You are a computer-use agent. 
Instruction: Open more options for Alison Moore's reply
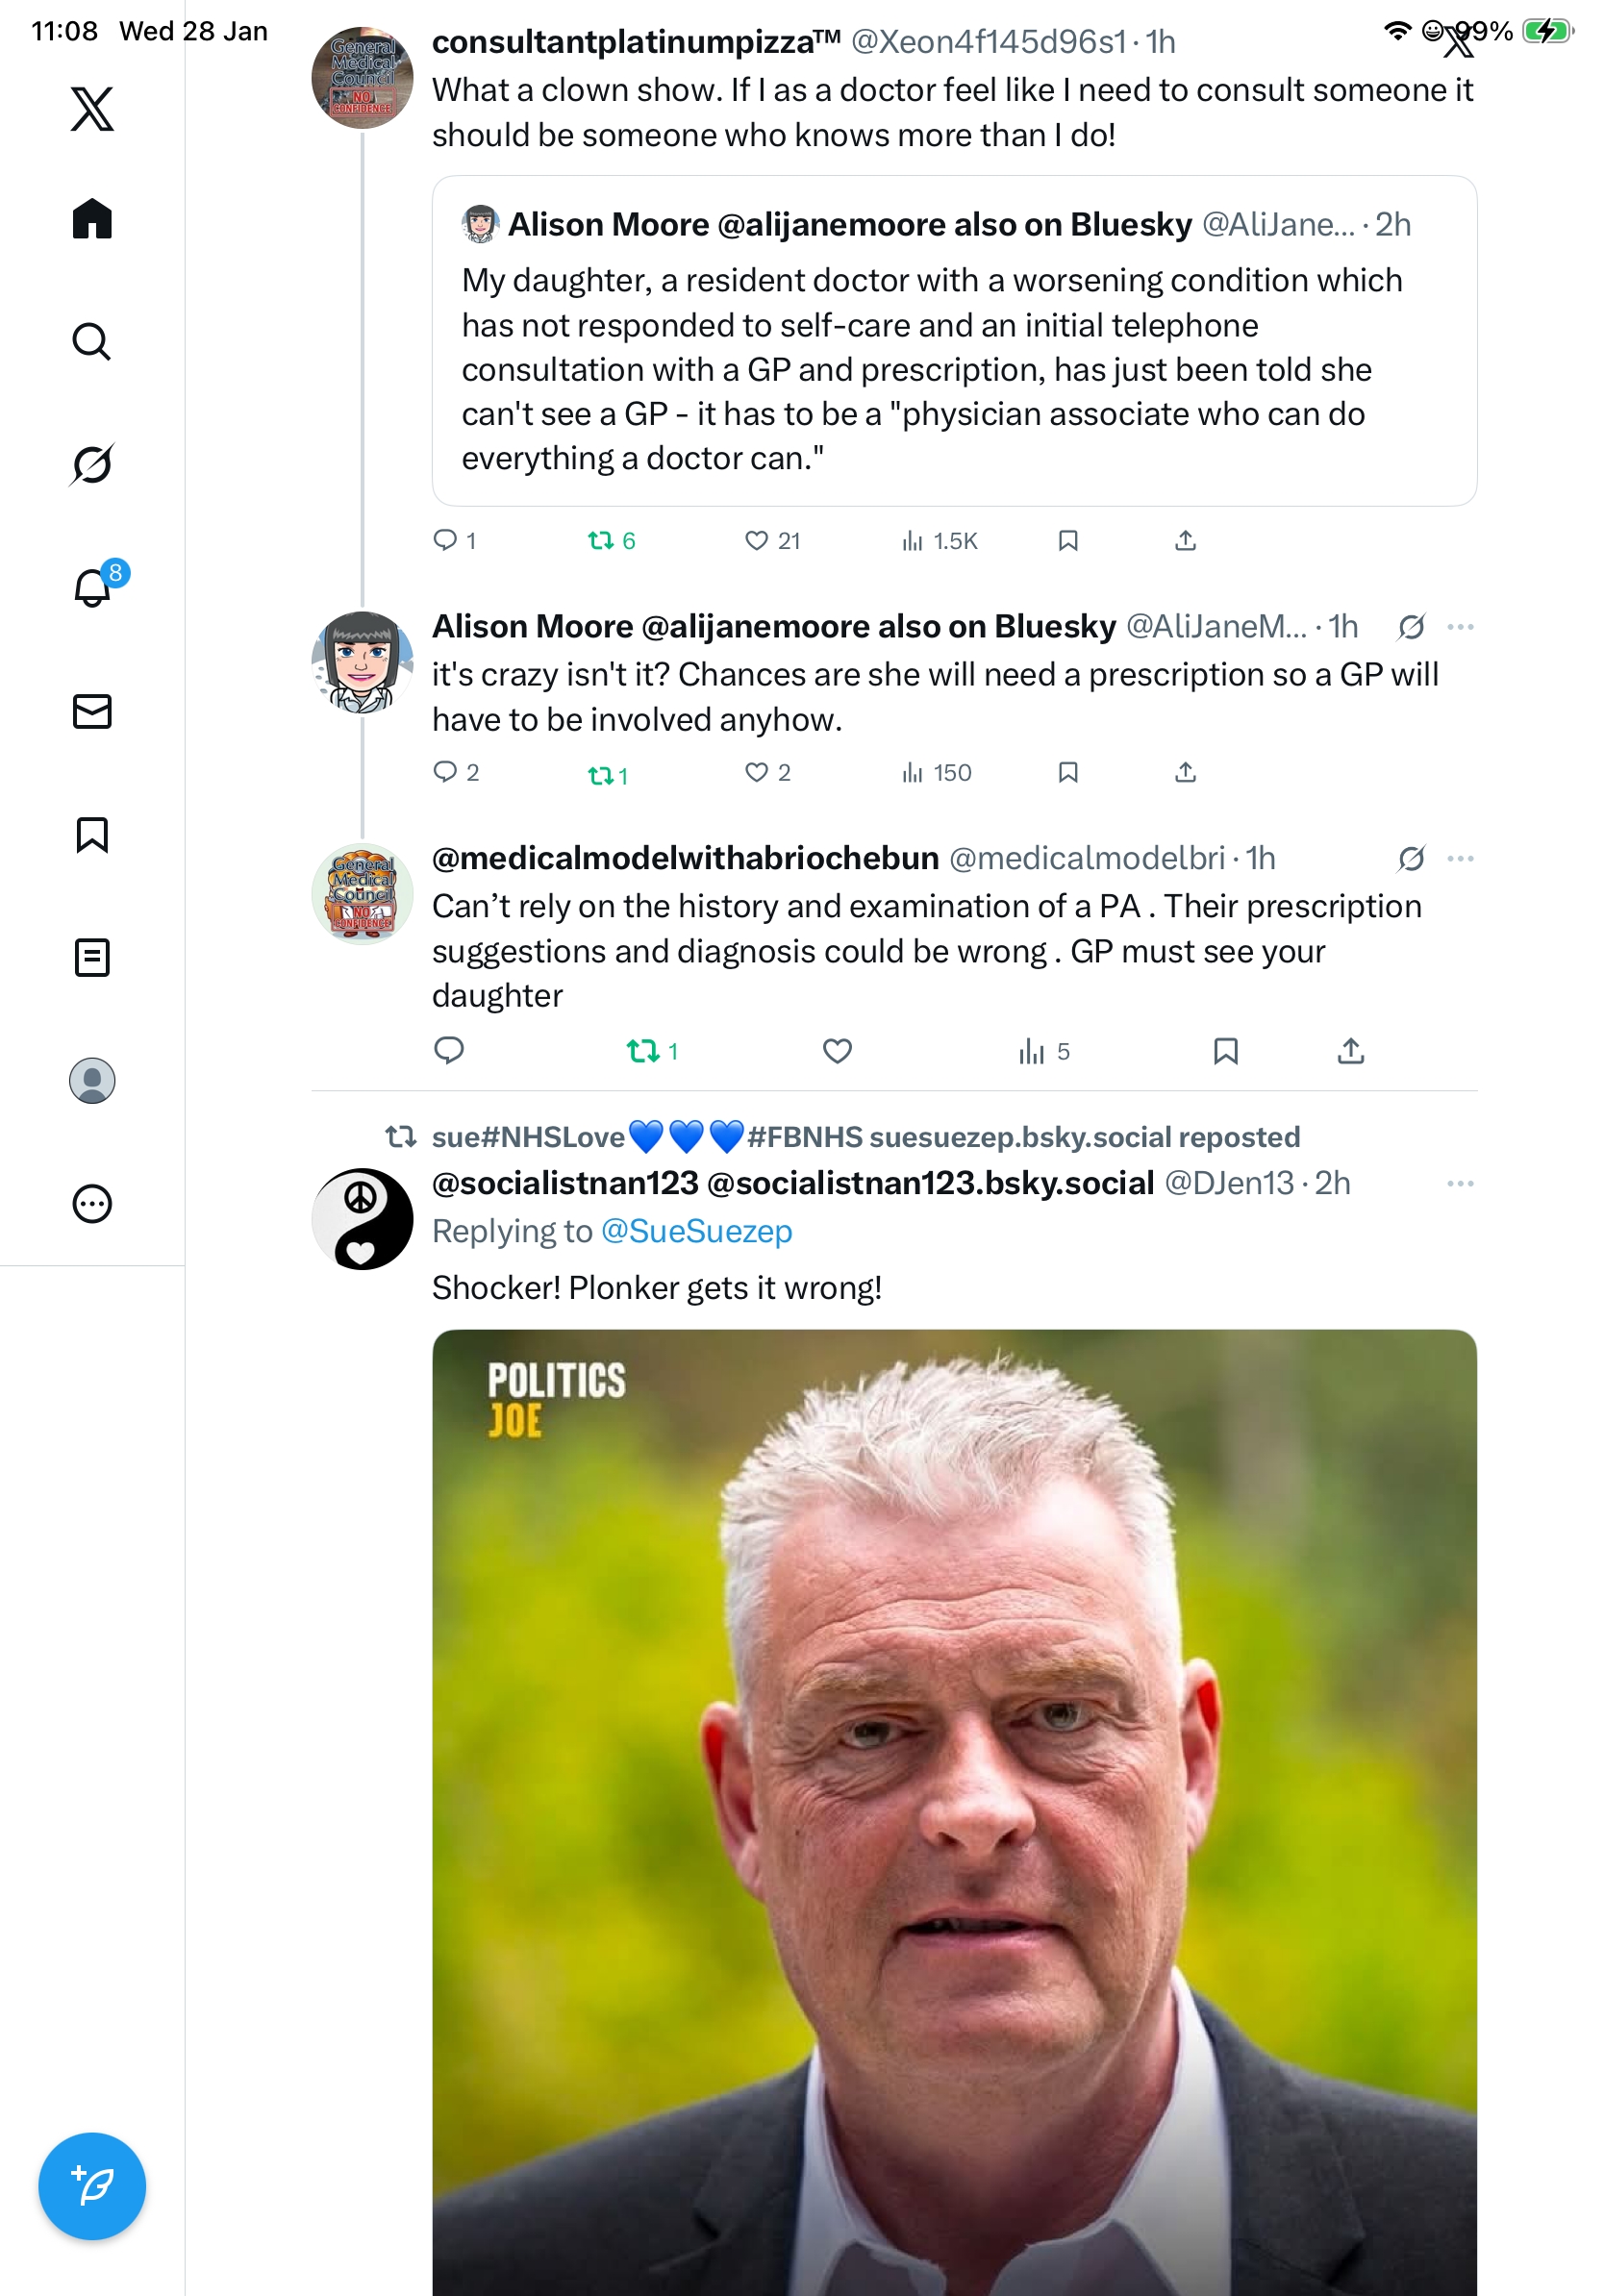click(x=1460, y=627)
